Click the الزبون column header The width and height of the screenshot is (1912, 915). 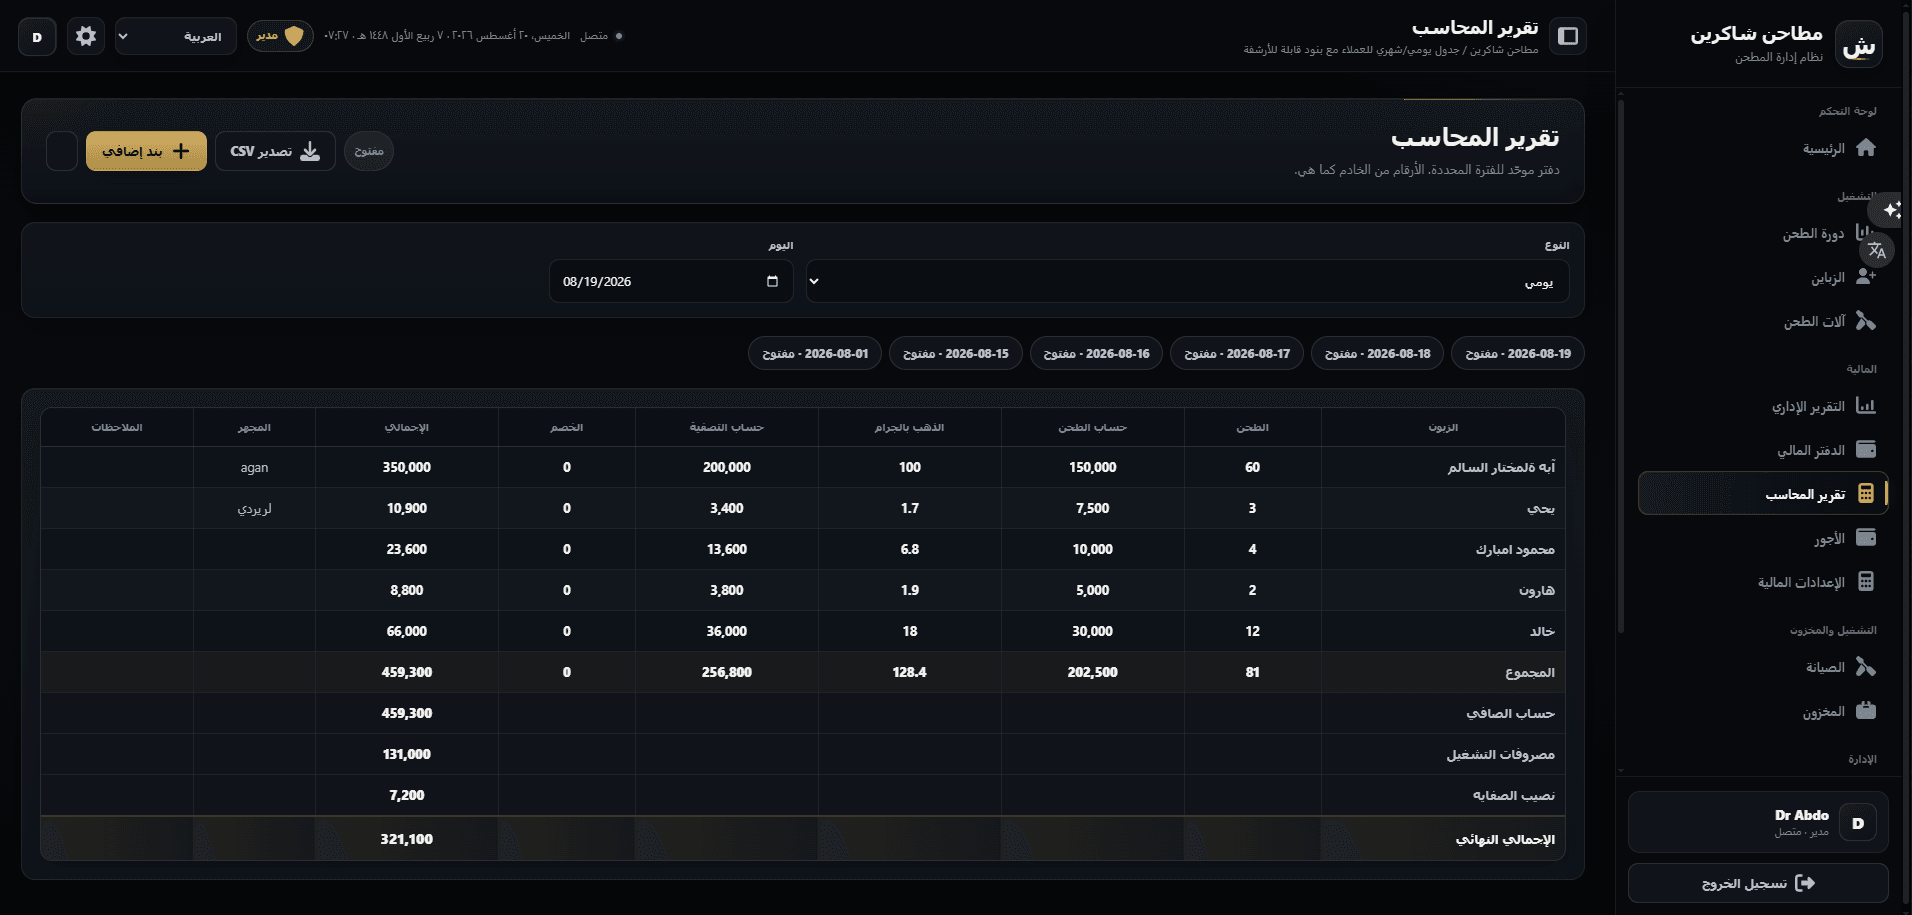point(1443,427)
